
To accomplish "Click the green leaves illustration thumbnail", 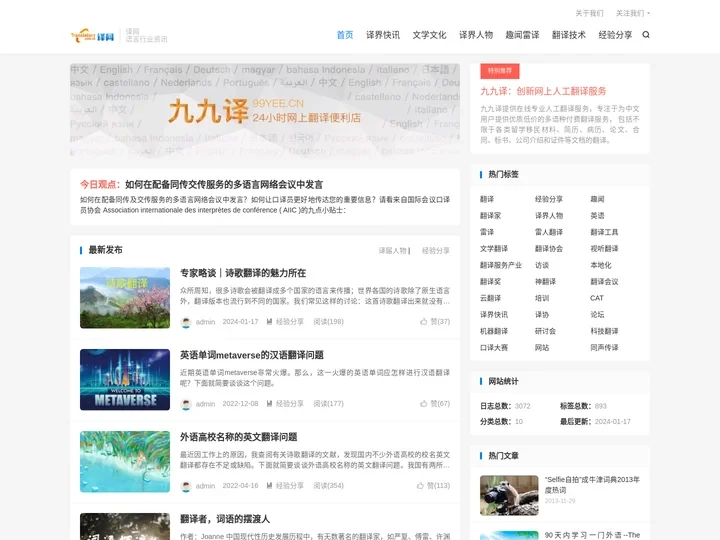I will tap(125, 461).
